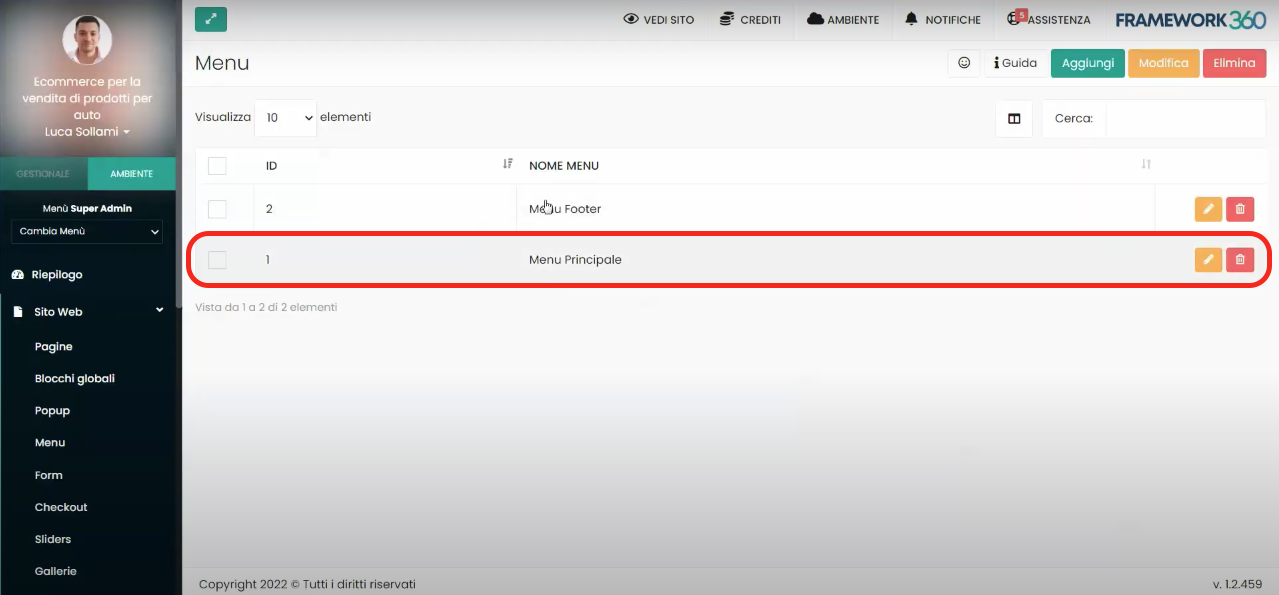
Task: Toggle the select-all checkbox in table header
Action: click(x=217, y=166)
